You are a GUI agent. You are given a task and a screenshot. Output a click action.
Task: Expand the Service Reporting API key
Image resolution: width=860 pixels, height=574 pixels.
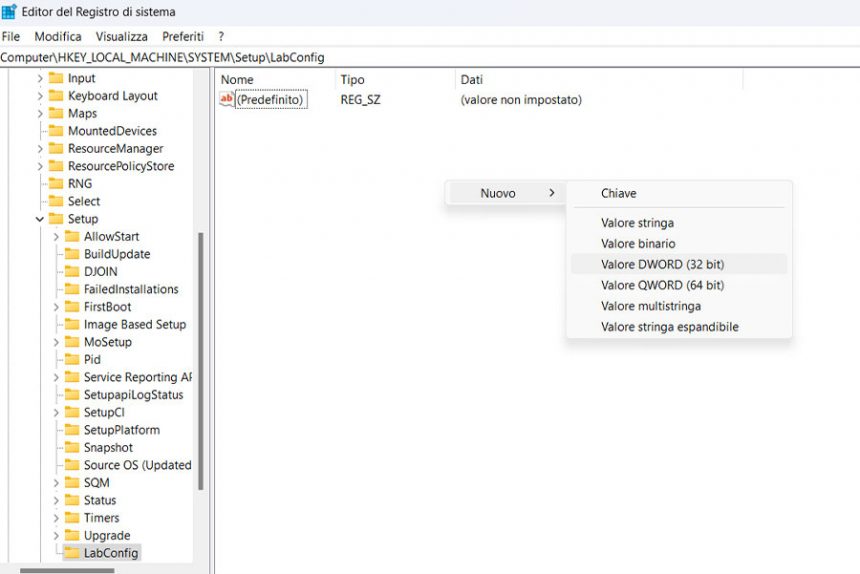pyautogui.click(x=56, y=377)
